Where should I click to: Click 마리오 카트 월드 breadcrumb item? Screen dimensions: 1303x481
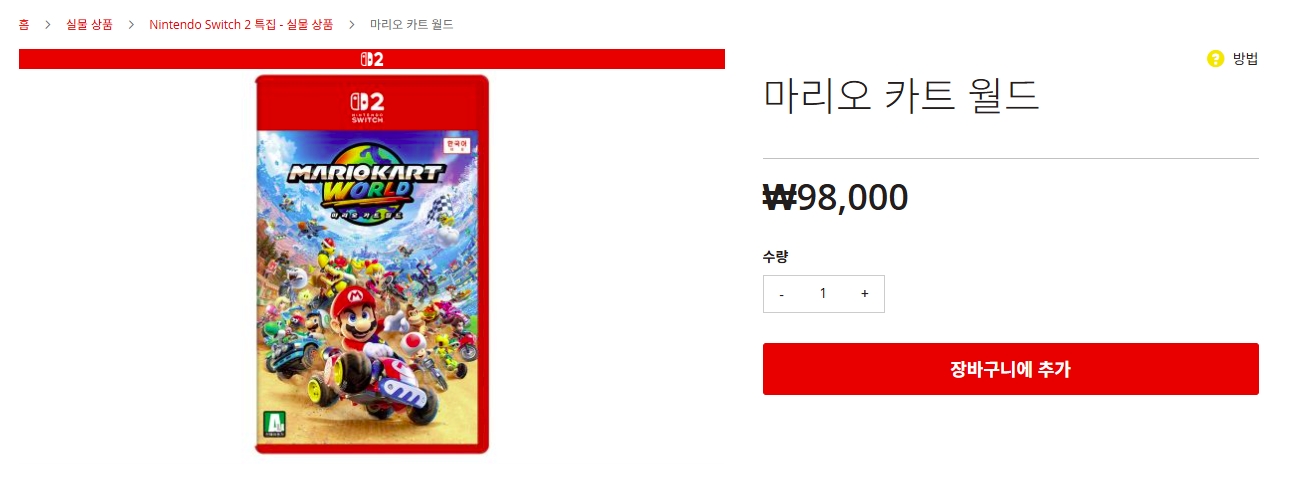(412, 24)
